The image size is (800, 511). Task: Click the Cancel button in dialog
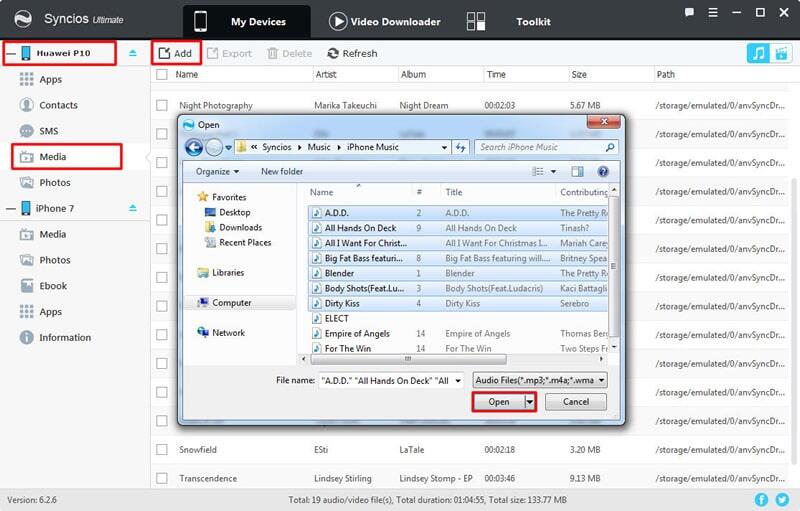[x=575, y=402]
